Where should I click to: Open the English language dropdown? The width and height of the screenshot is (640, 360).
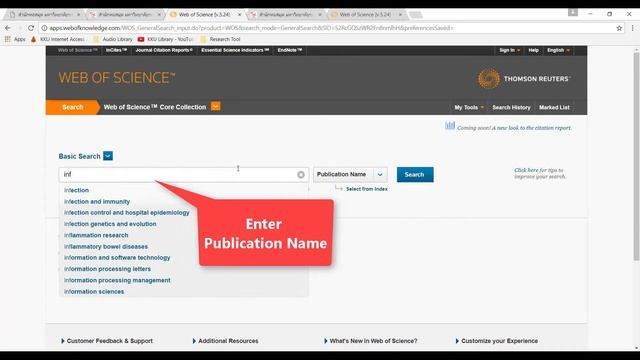click(x=558, y=50)
